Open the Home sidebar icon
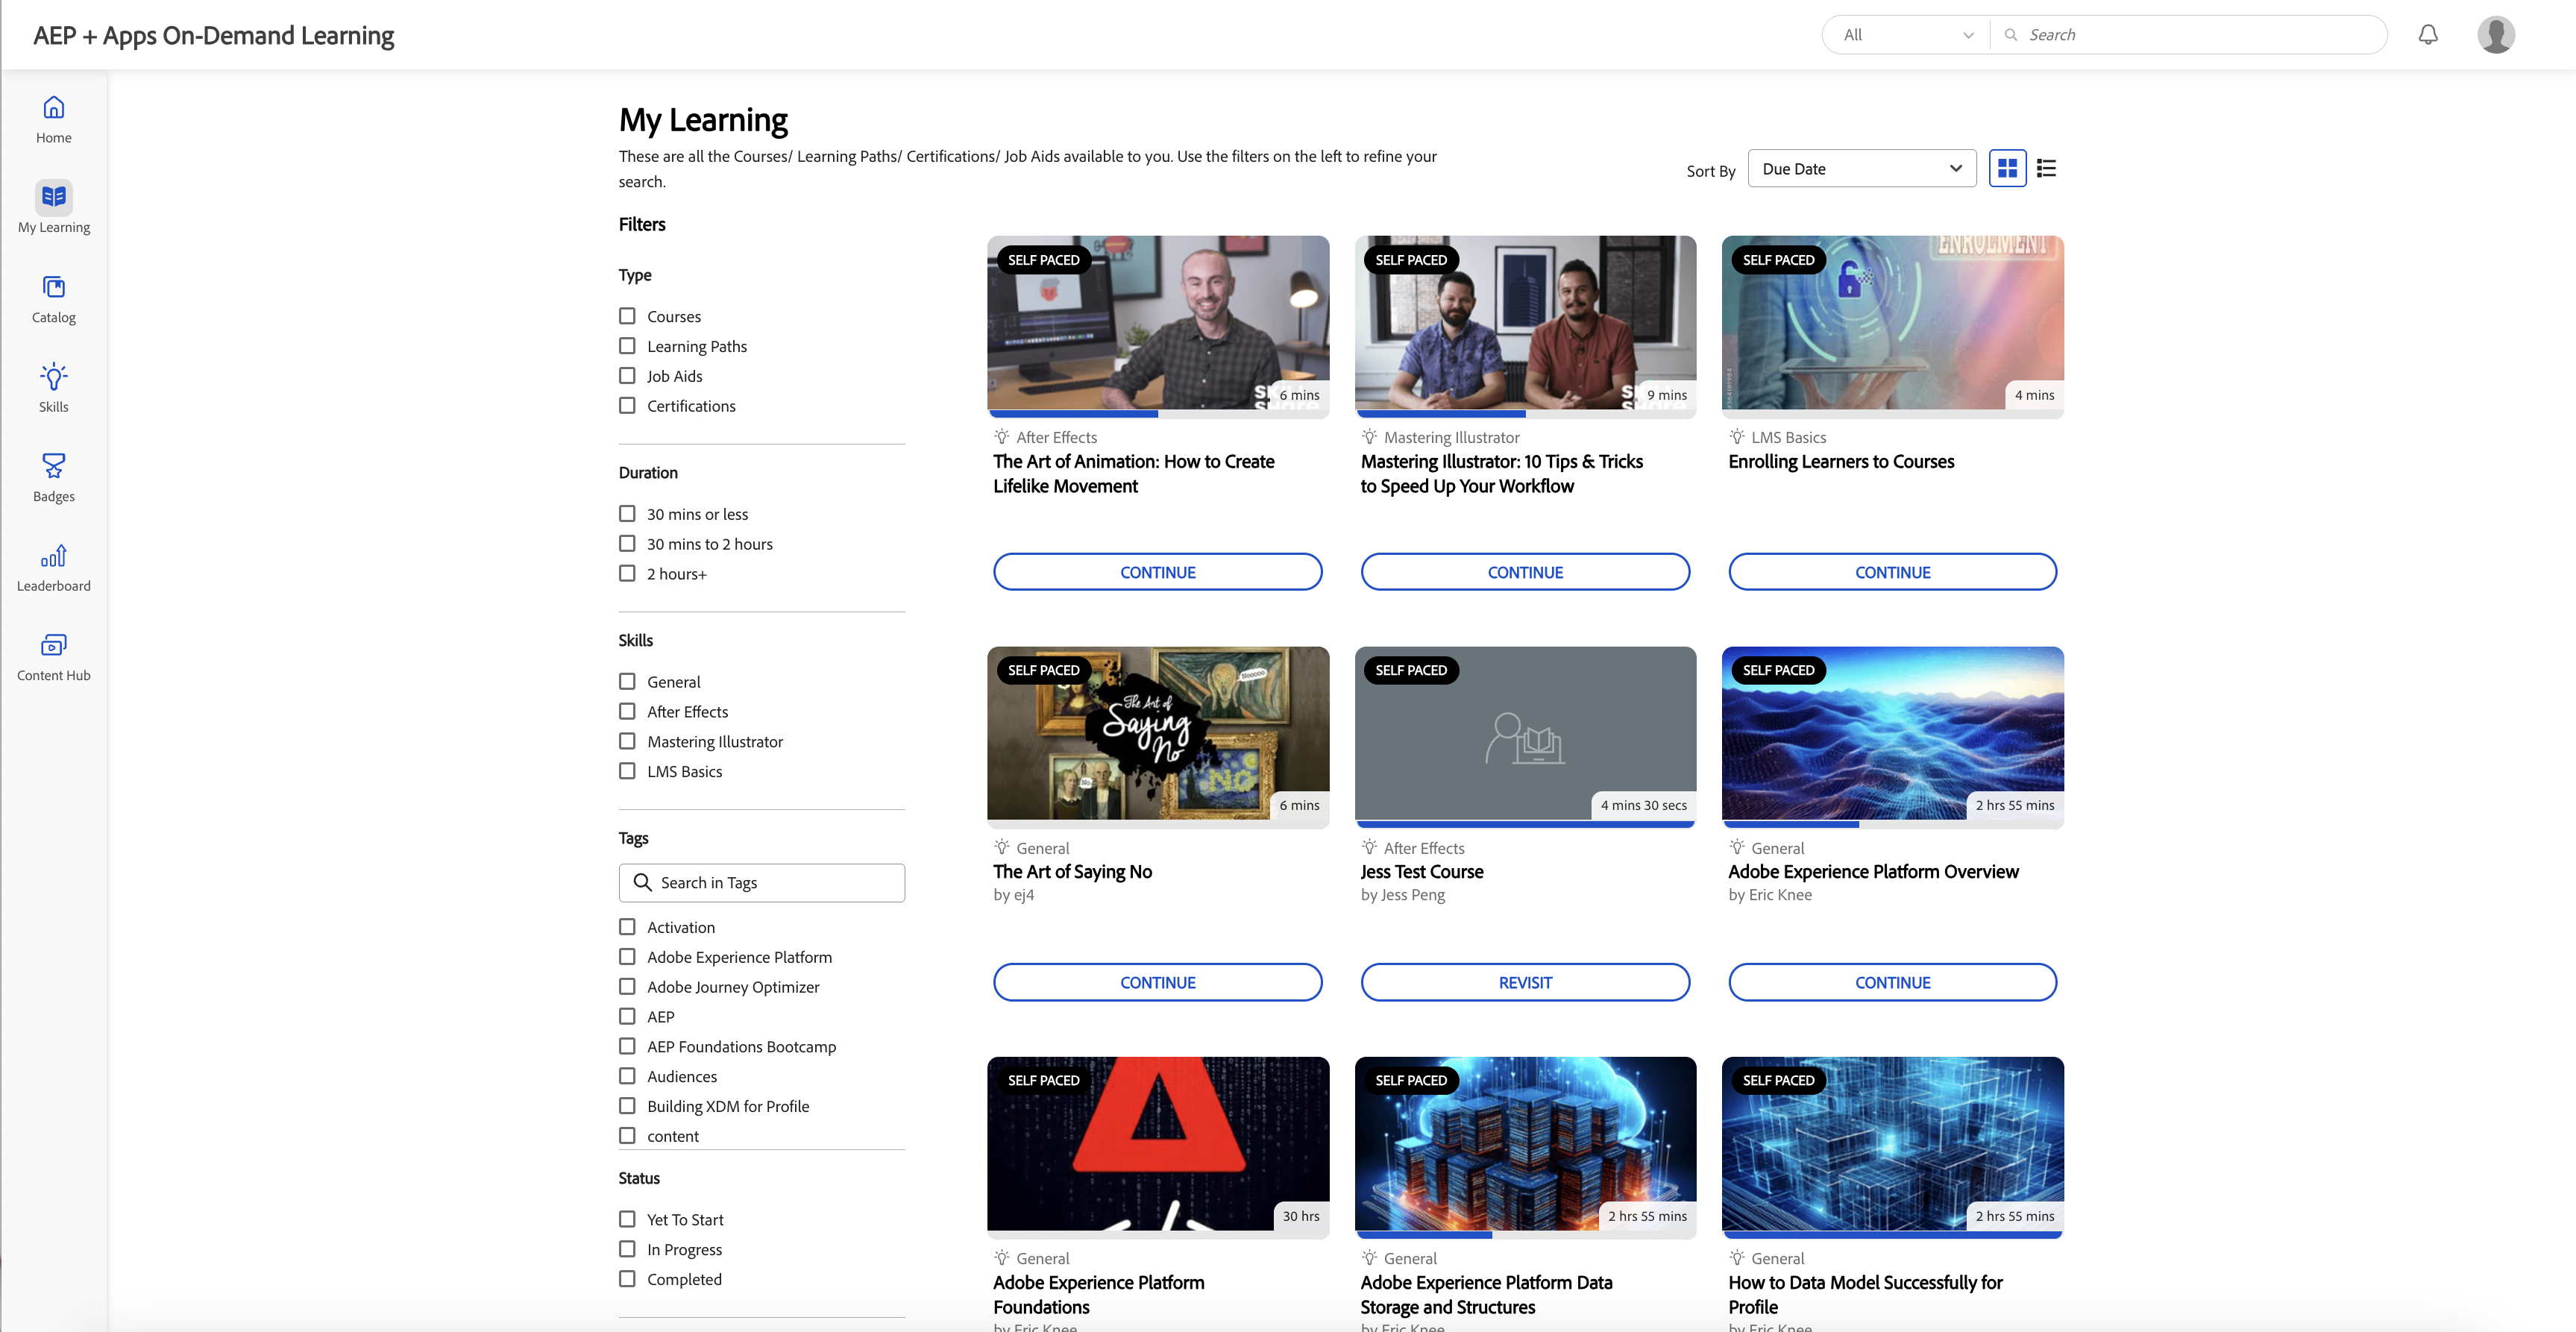This screenshot has height=1332, width=2576. (x=54, y=107)
